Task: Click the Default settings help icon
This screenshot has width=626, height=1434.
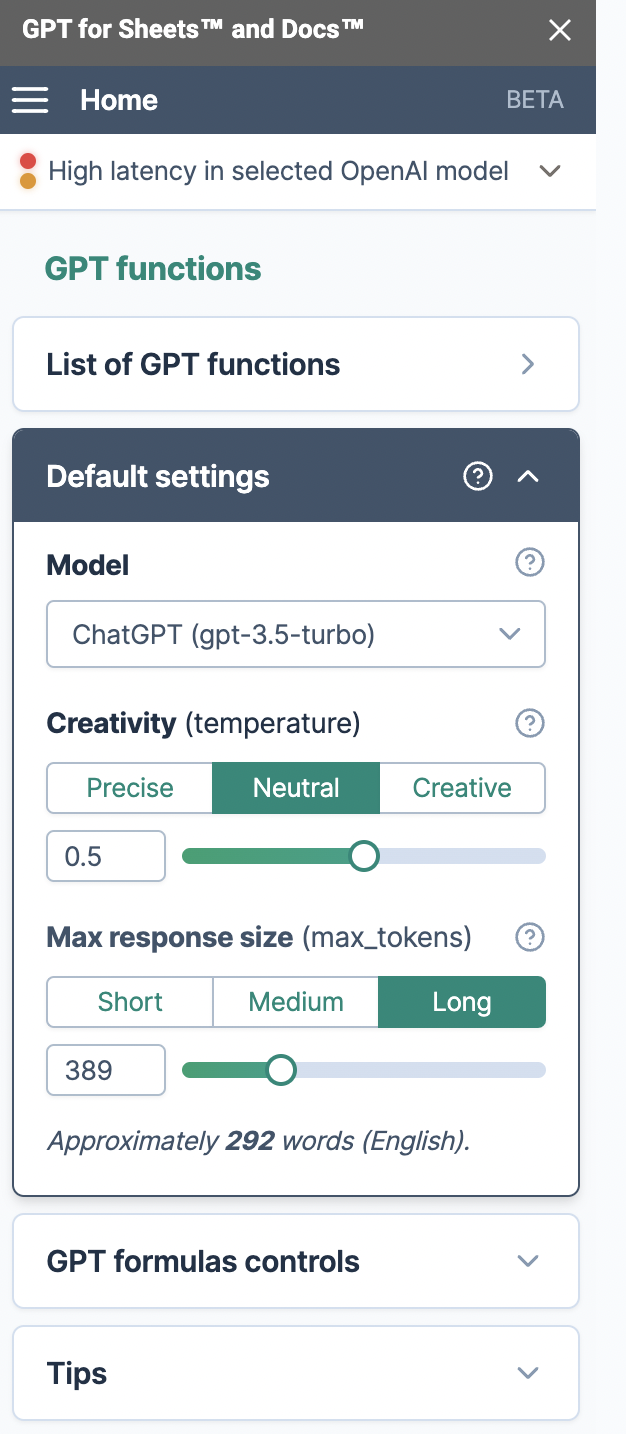Action: click(x=478, y=477)
